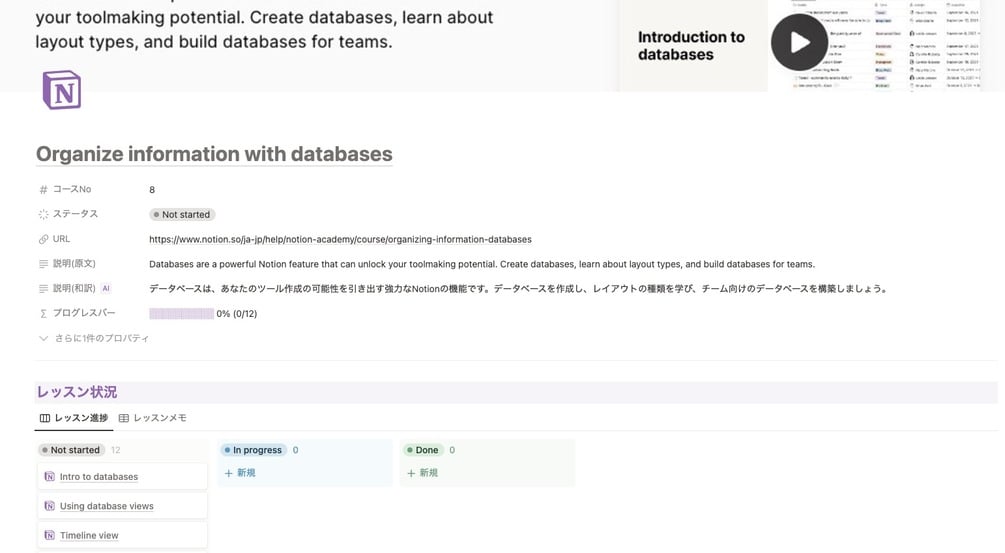Switch to the レッスン進捗 tab
Image resolution: width=1005 pixels, height=553 pixels.
(73, 418)
